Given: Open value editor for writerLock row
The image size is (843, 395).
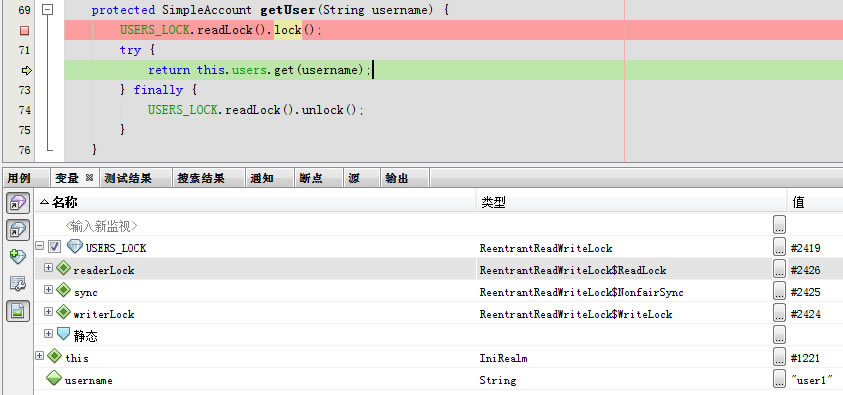Looking at the screenshot, I should (780, 313).
